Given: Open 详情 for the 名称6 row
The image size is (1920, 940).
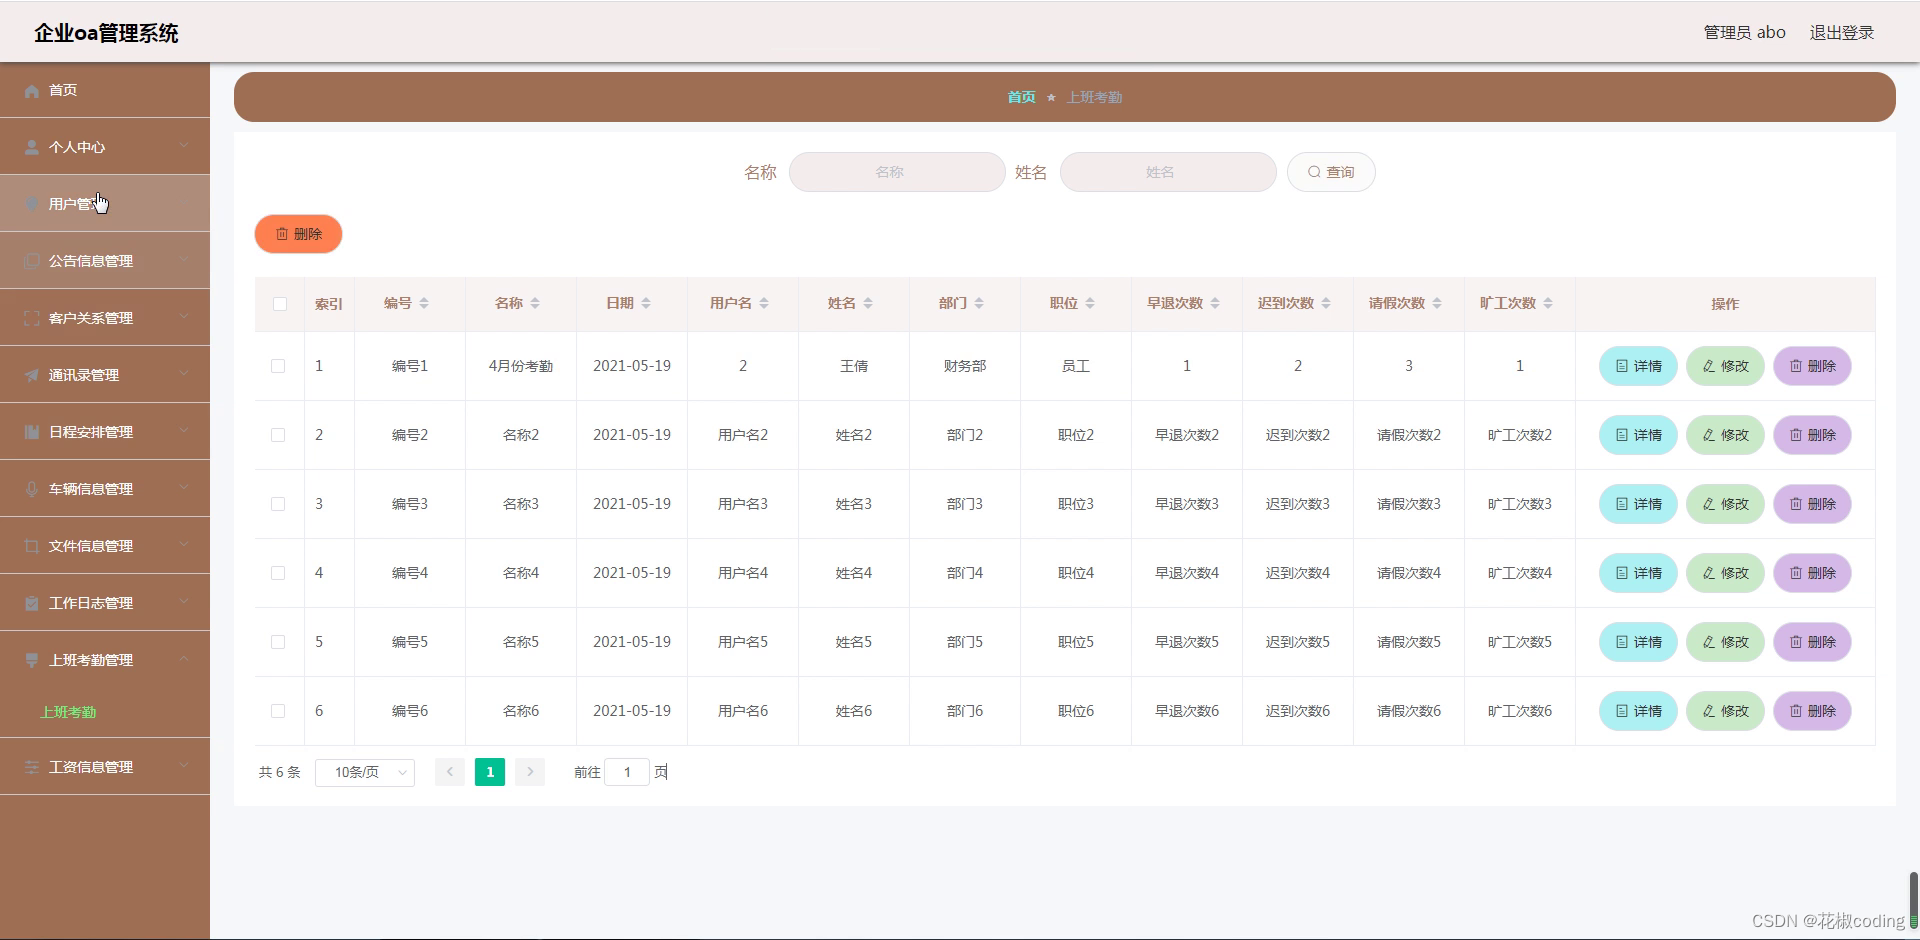Looking at the screenshot, I should [x=1638, y=711].
